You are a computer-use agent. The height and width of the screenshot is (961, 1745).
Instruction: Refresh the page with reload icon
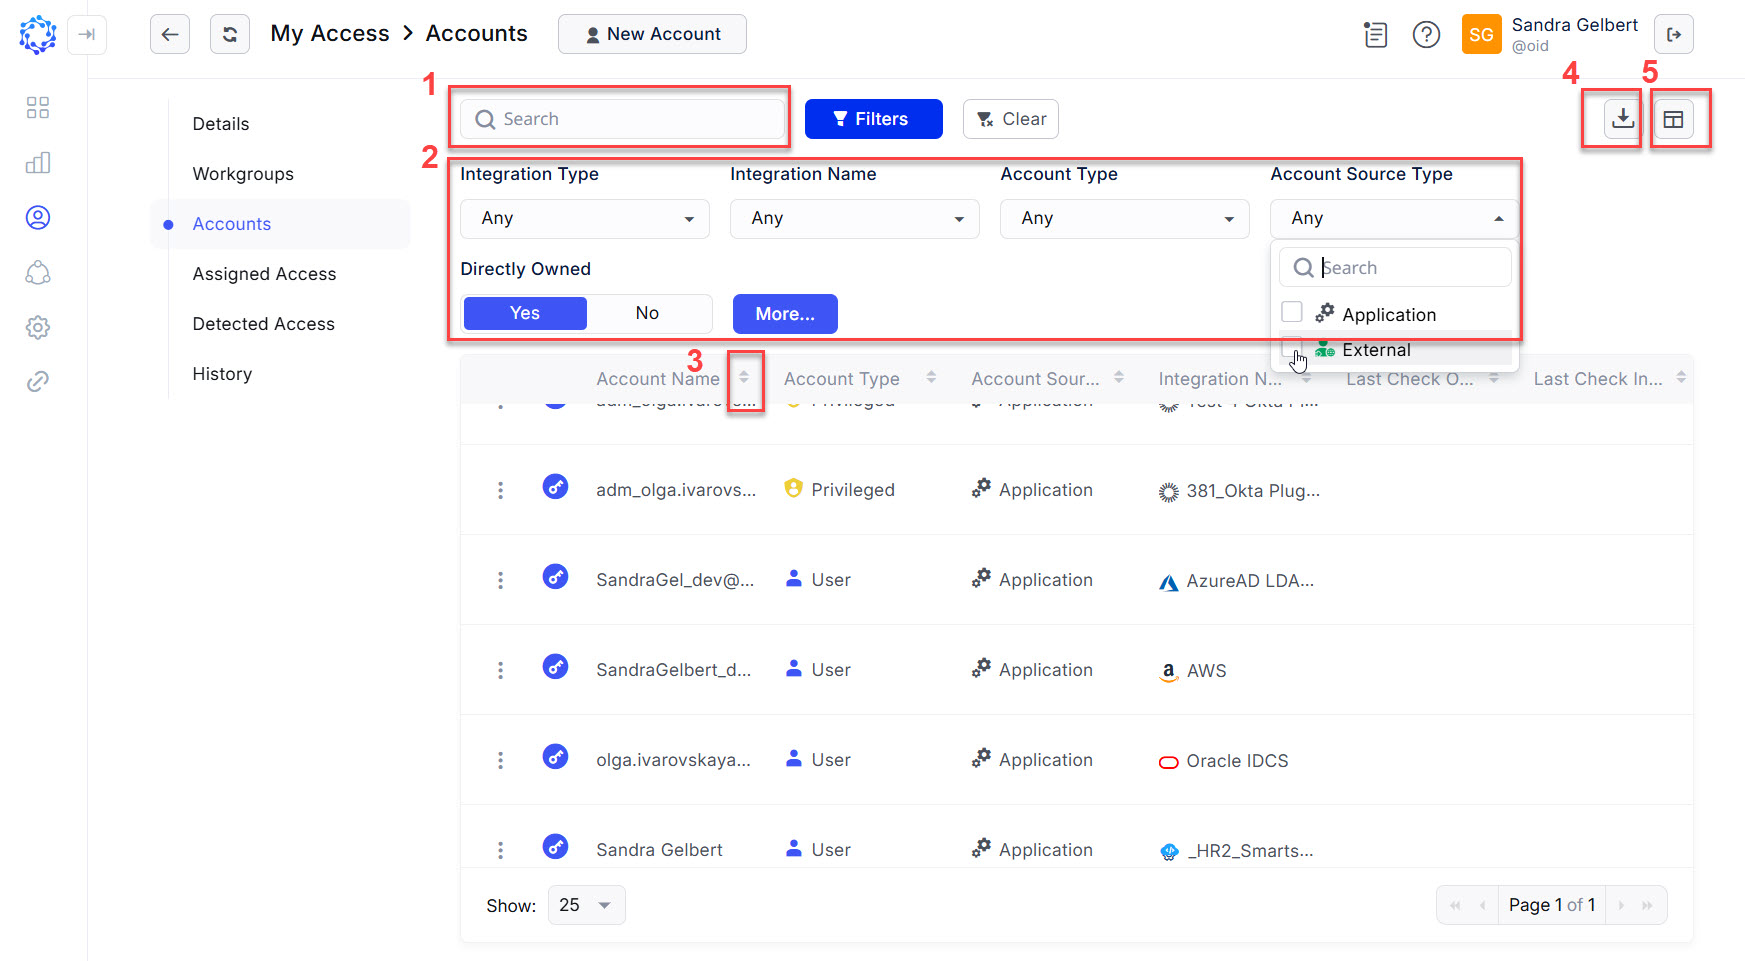[230, 34]
